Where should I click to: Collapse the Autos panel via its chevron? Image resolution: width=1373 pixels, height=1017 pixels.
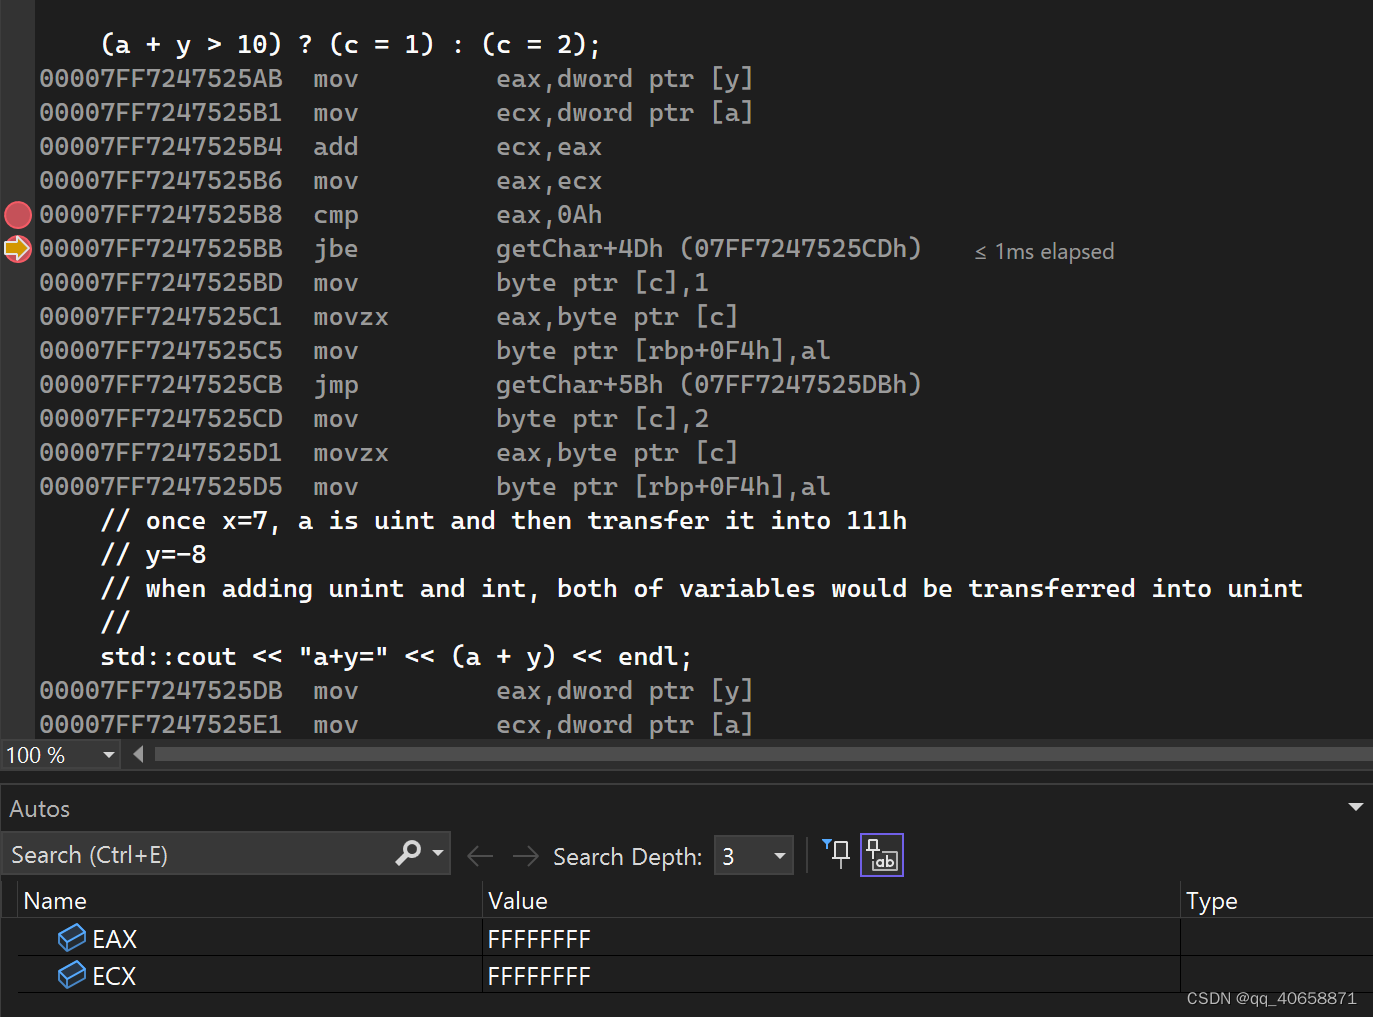(1357, 806)
